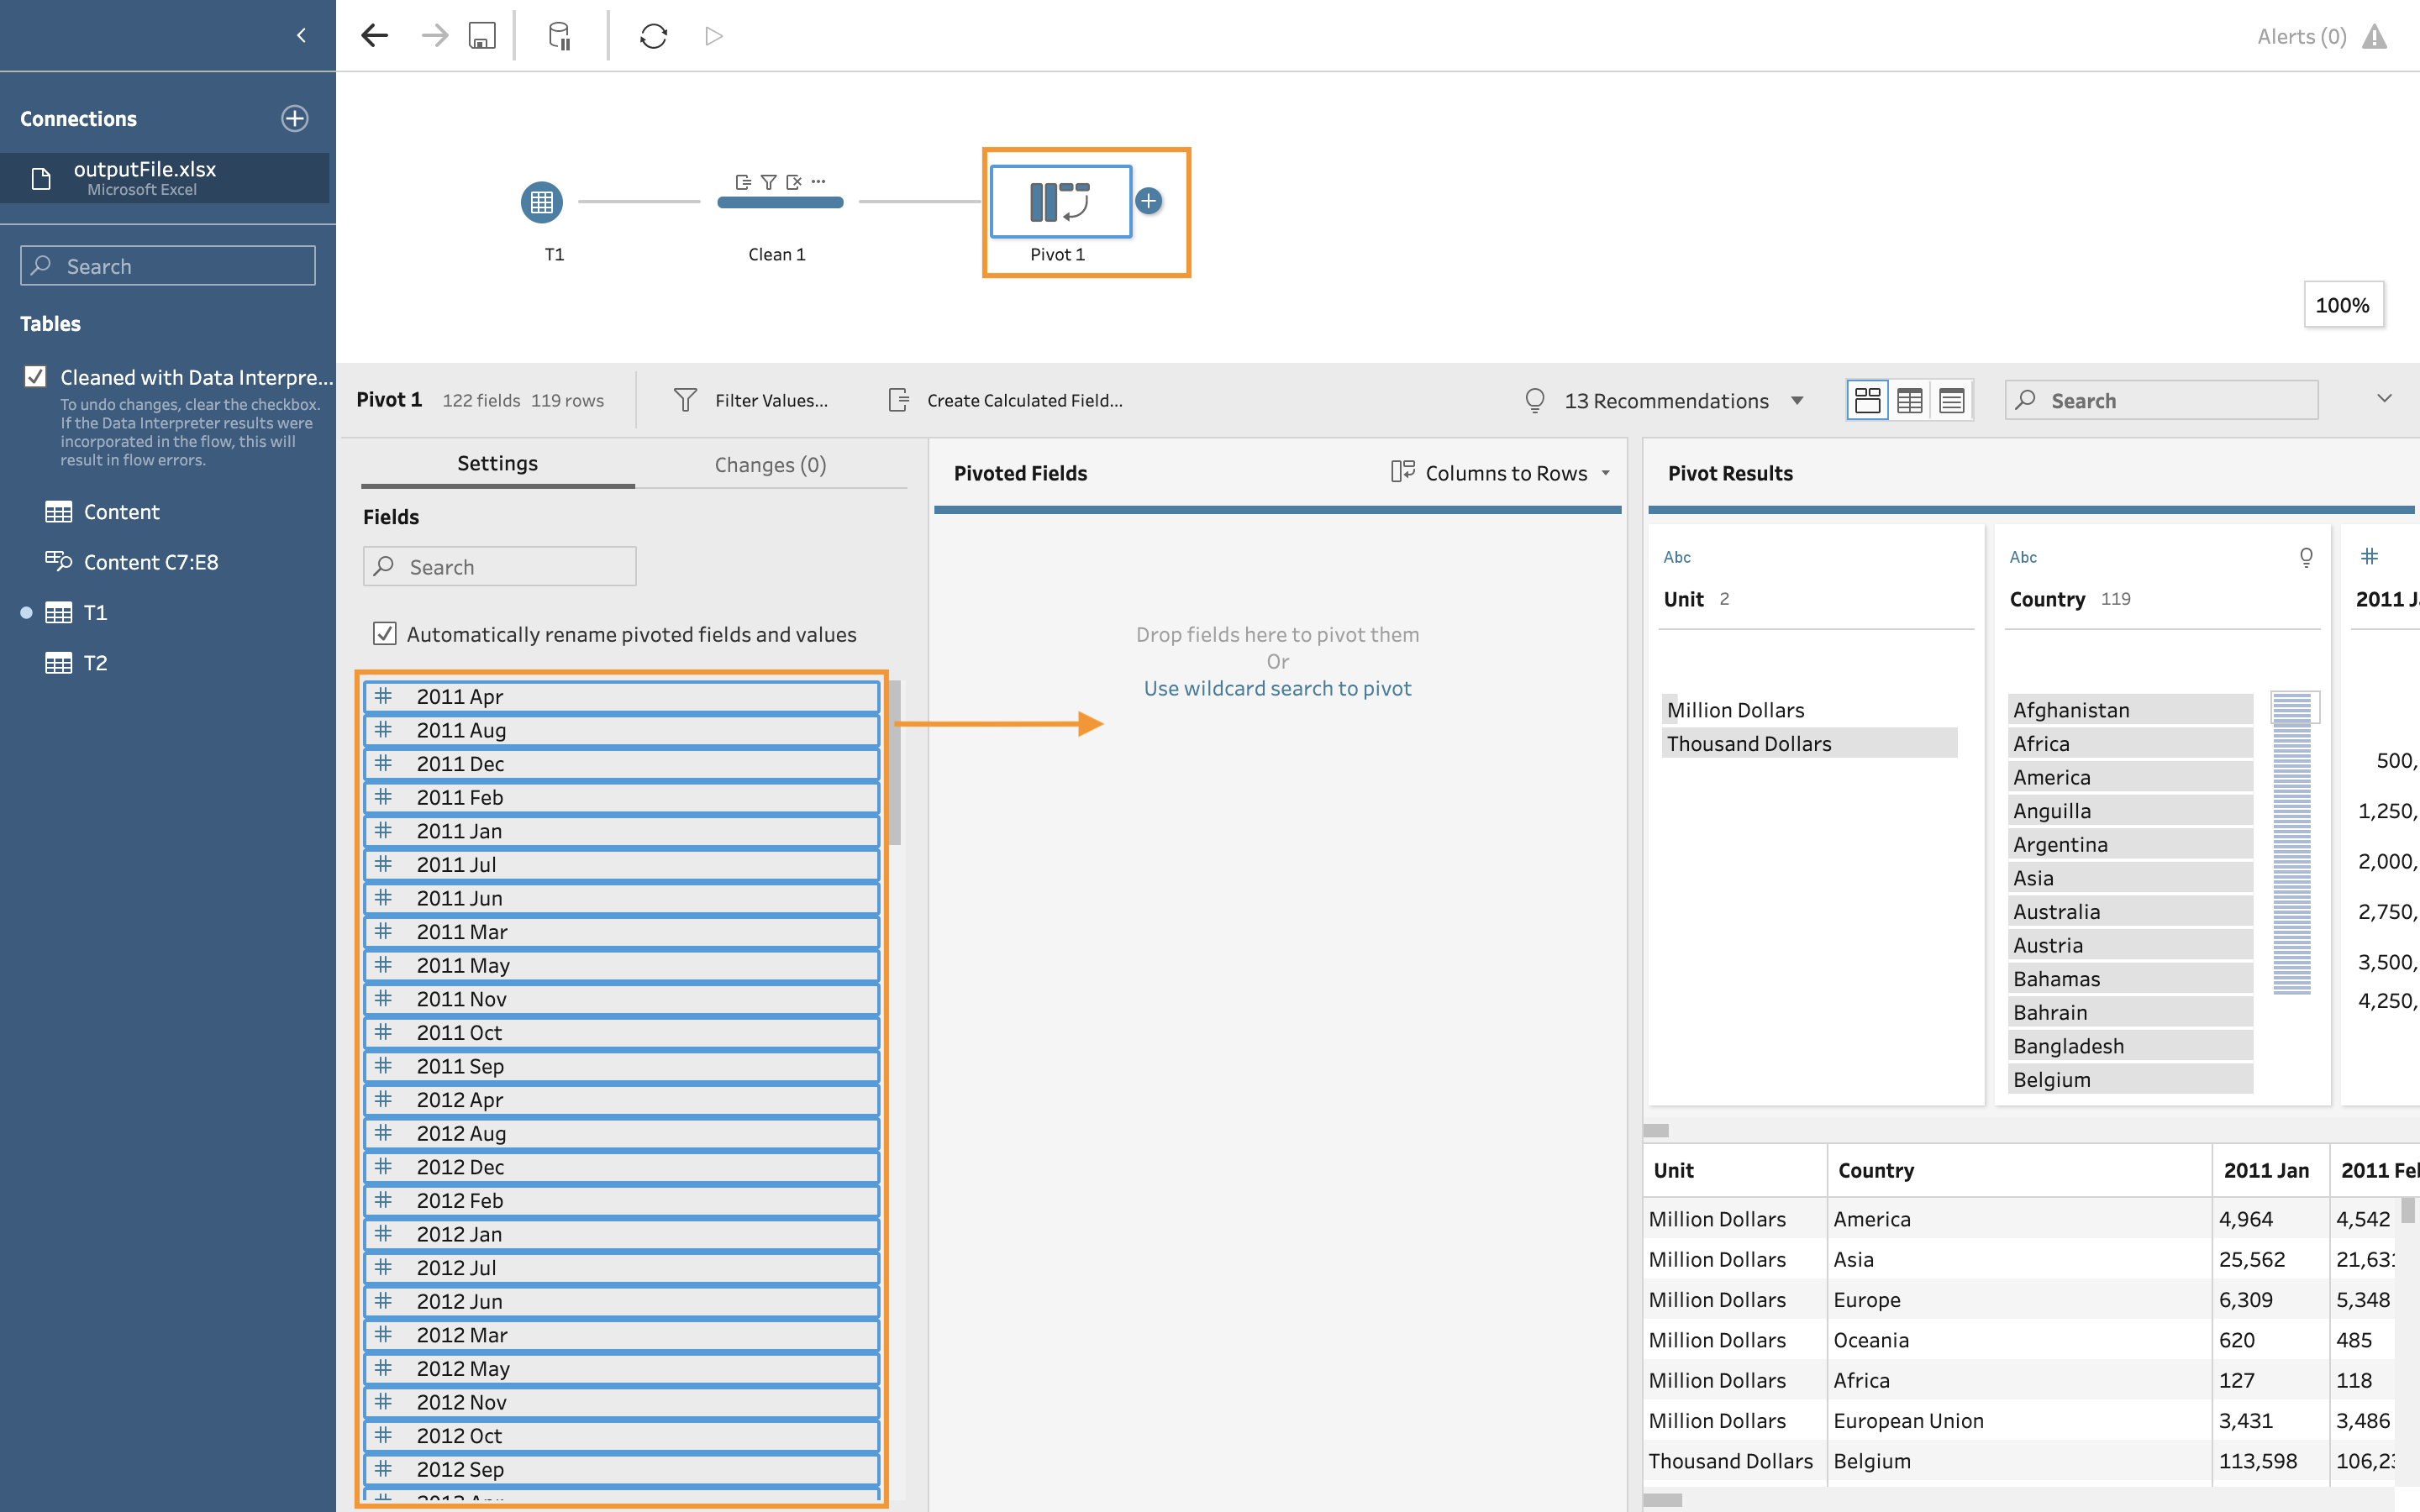
Task: Select the T1 input step icon
Action: [542, 202]
